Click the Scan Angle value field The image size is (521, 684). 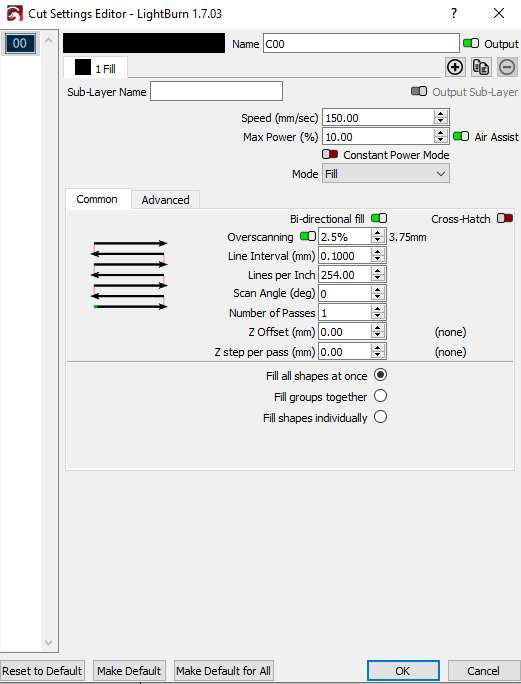(x=345, y=294)
